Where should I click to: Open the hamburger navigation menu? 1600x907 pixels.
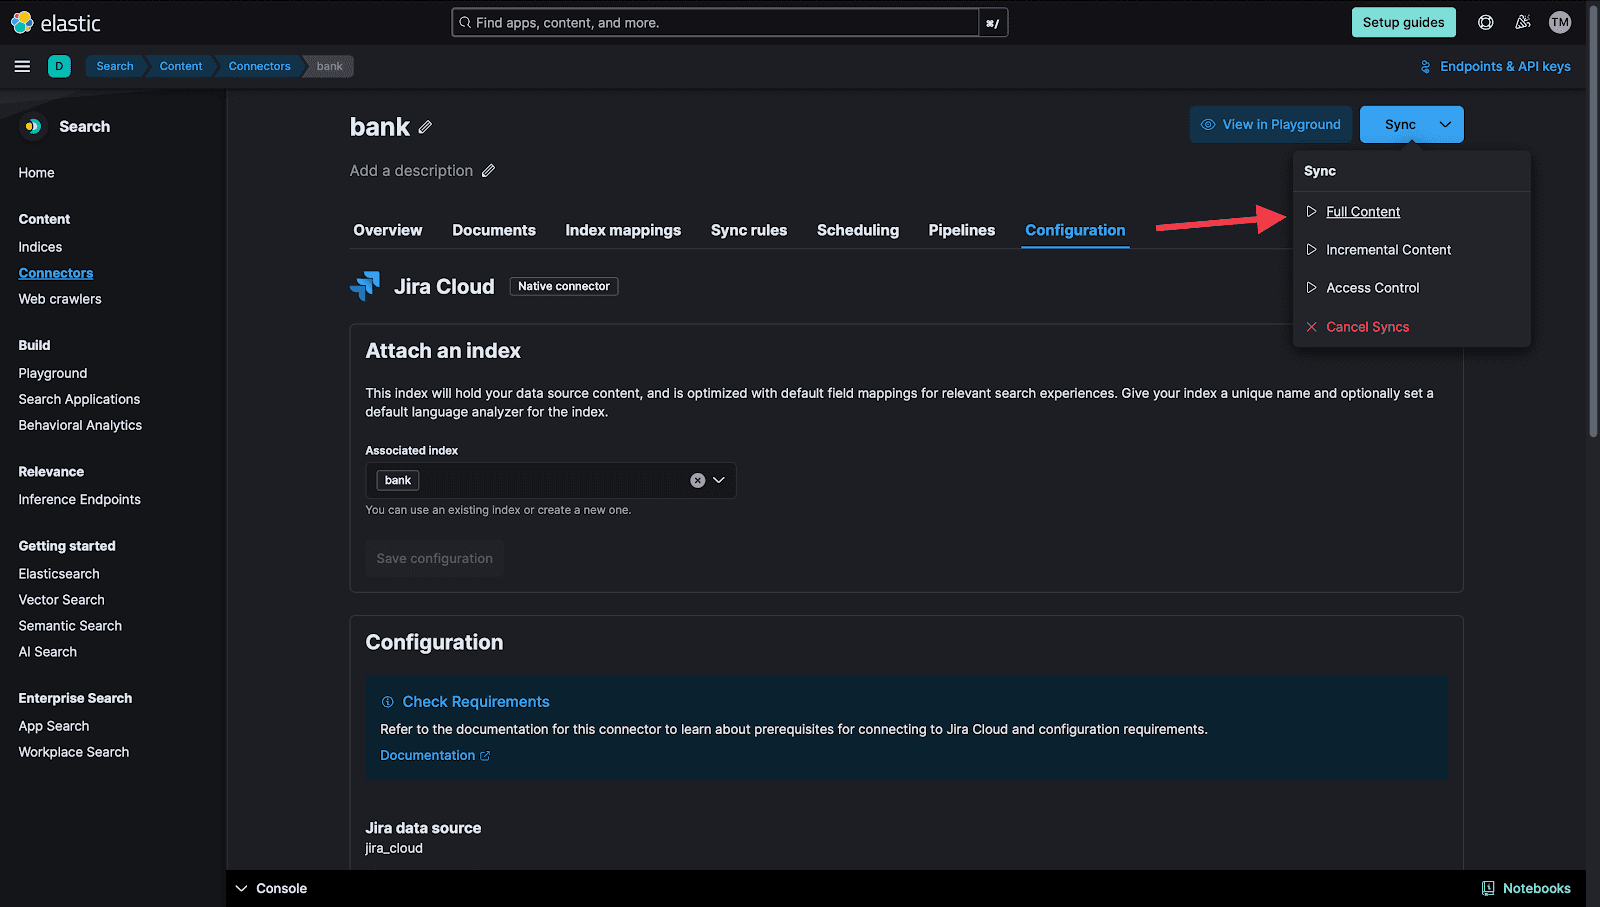tap(22, 66)
